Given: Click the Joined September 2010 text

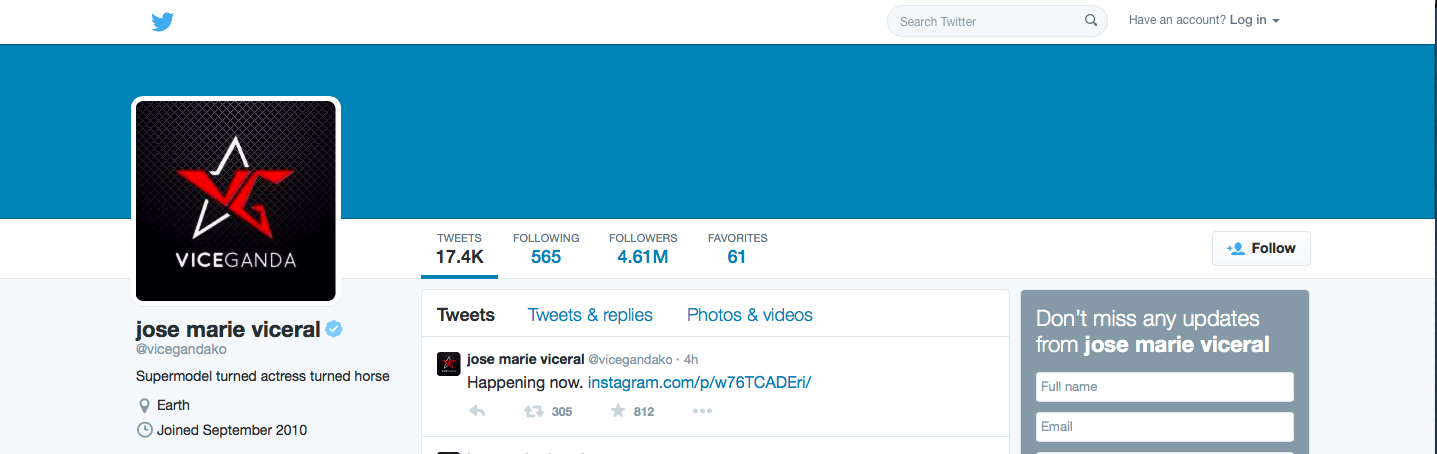Looking at the screenshot, I should (232, 430).
